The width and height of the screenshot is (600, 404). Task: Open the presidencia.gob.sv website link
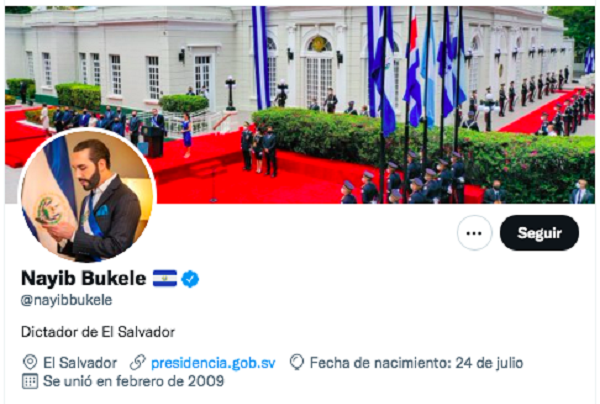[213, 363]
